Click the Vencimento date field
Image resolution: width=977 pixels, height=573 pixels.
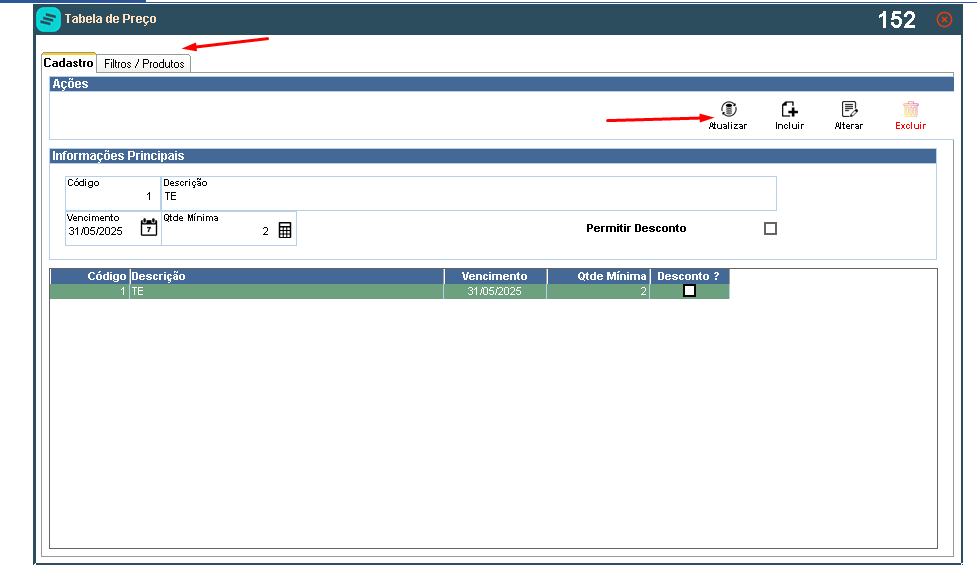coord(103,229)
